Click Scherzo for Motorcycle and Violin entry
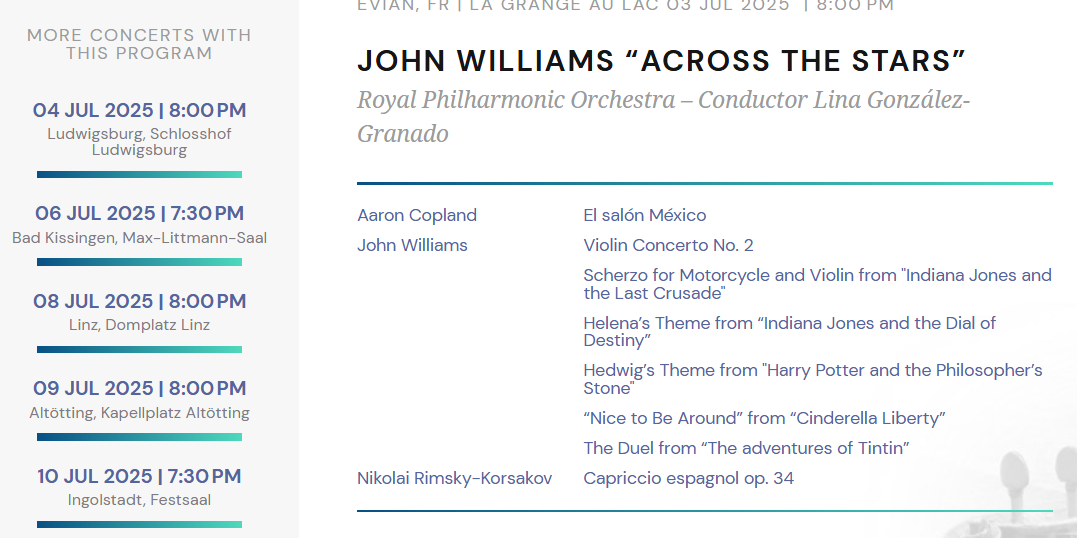 [x=817, y=284]
